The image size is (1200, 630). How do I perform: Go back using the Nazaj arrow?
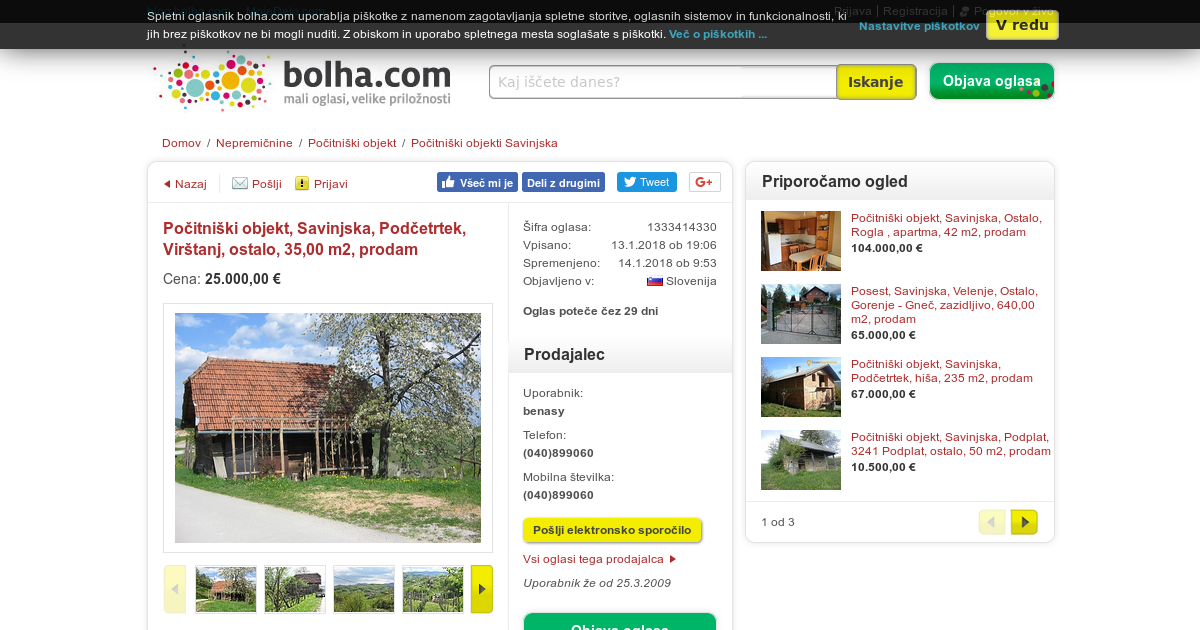tap(185, 184)
